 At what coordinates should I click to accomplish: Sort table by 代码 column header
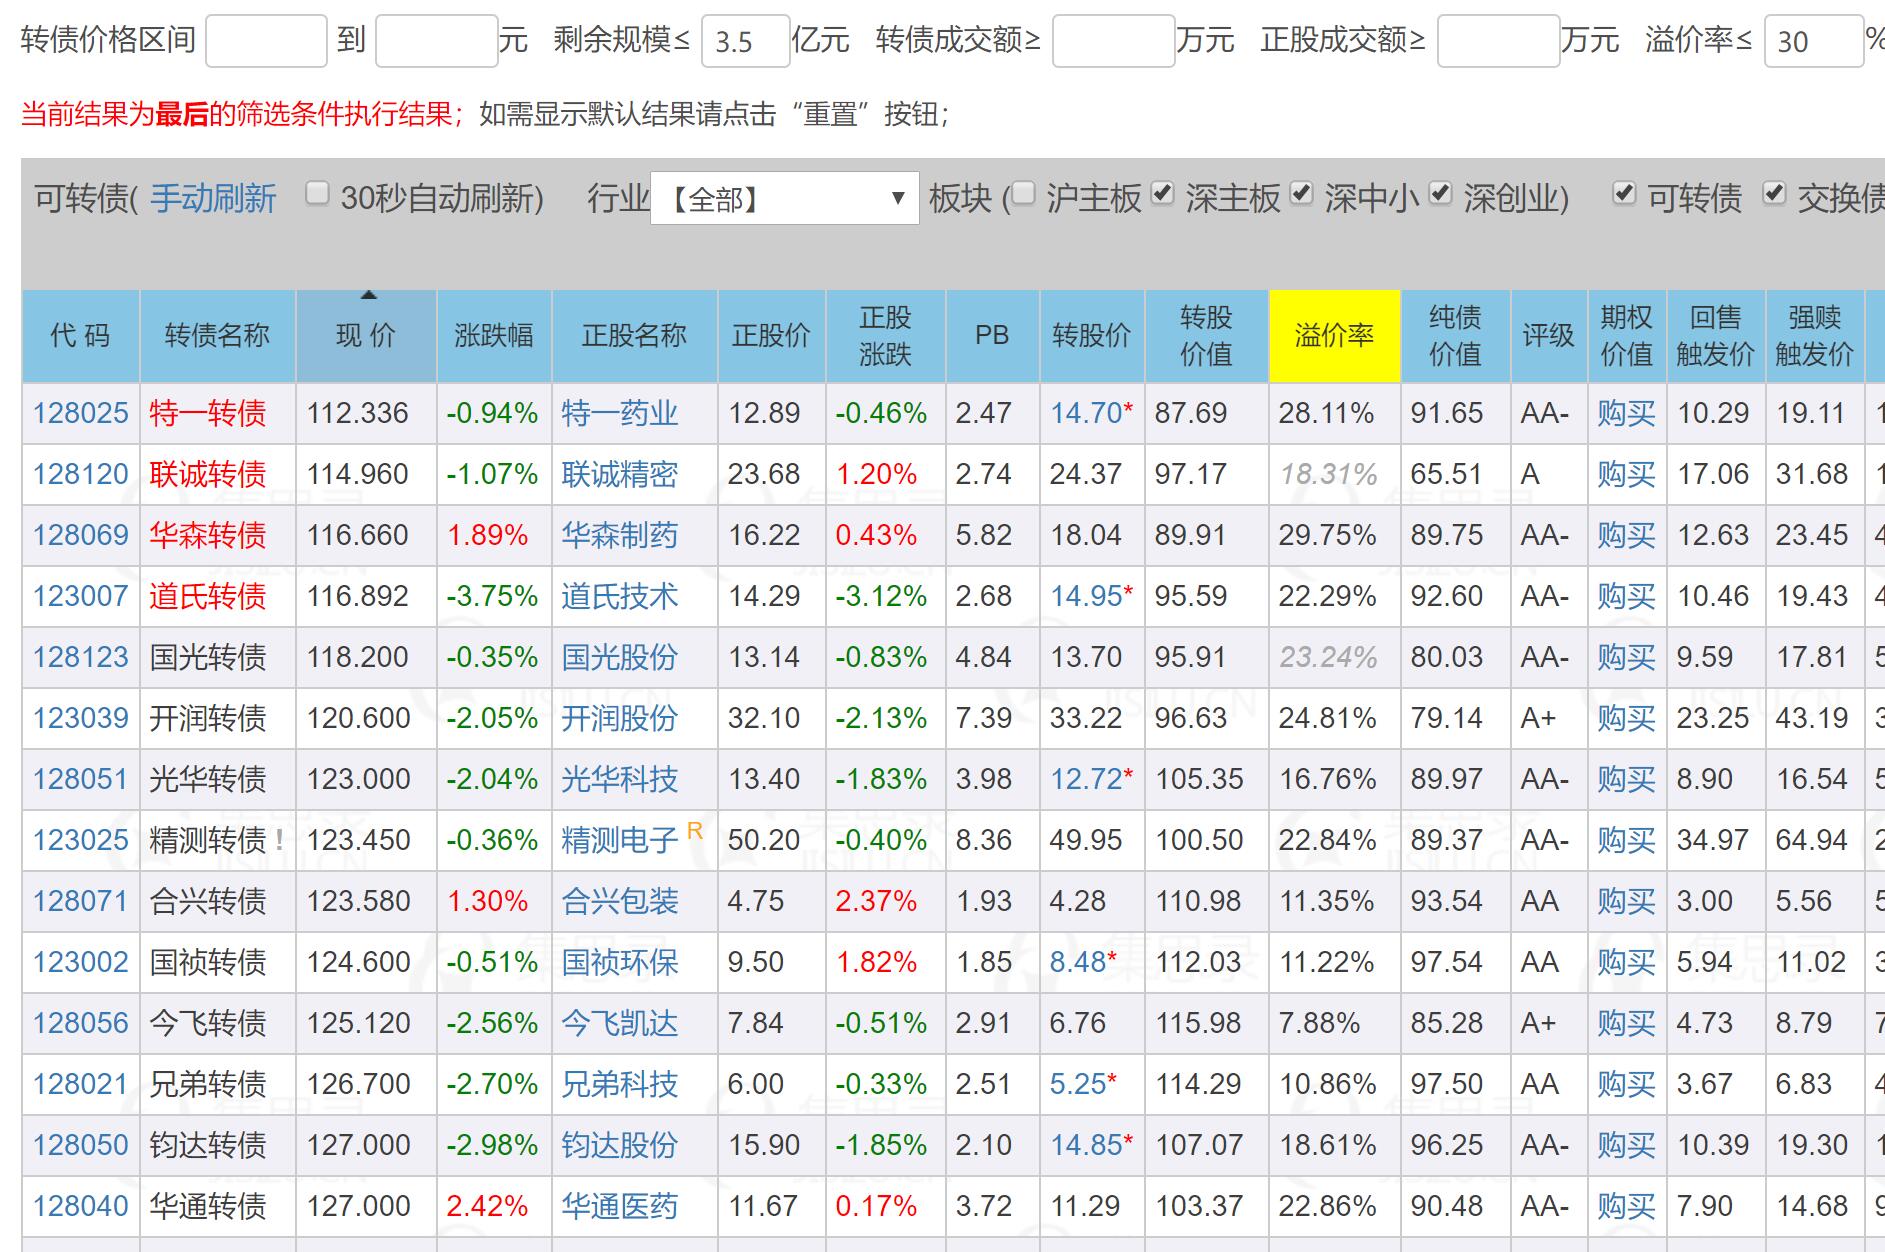(x=81, y=336)
